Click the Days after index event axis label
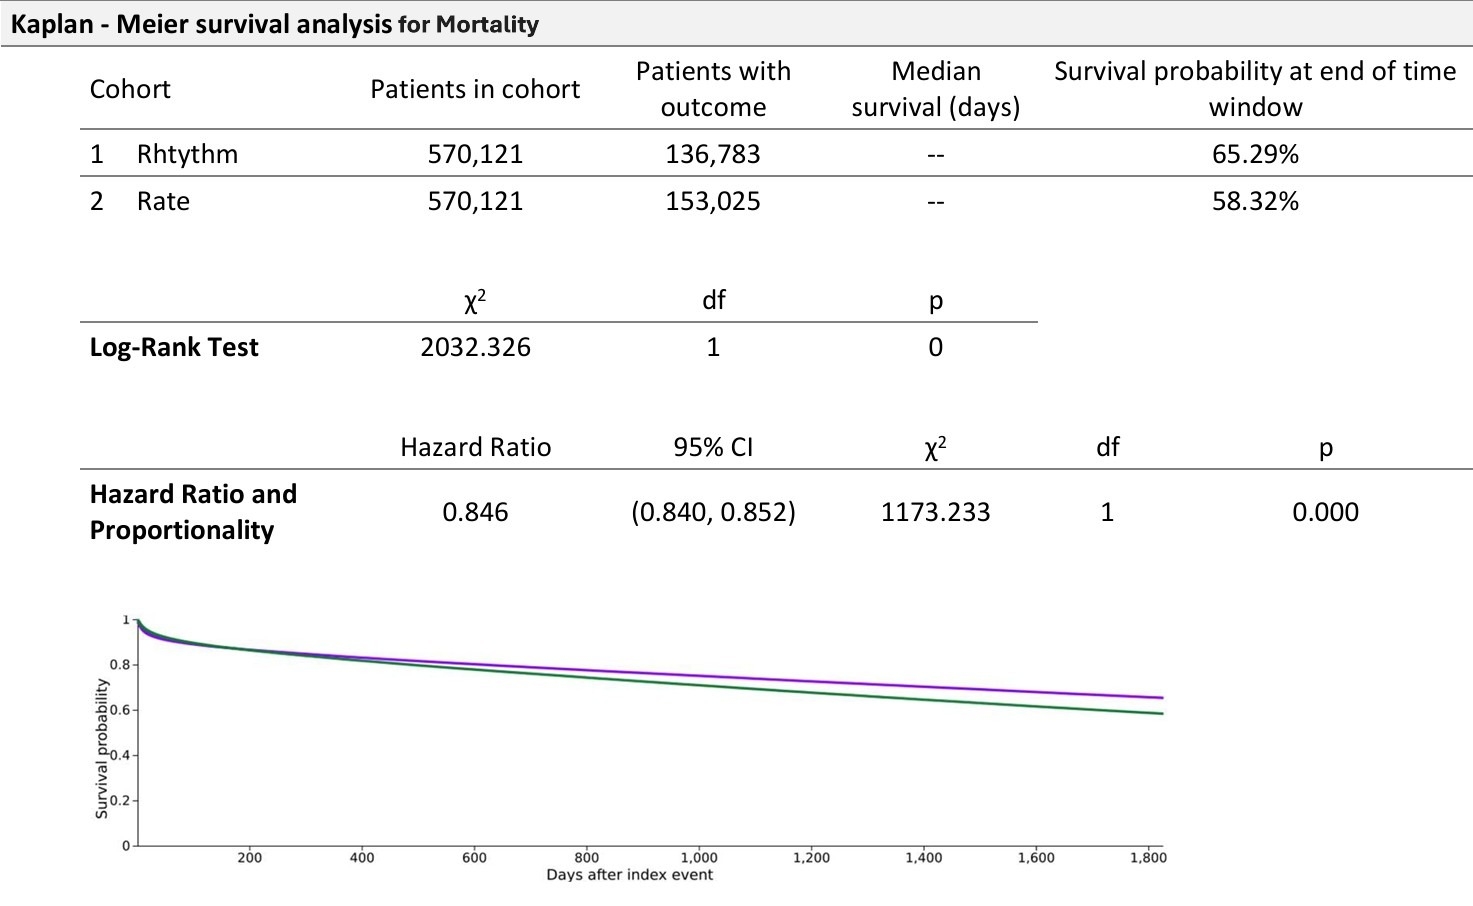Image resolution: width=1473 pixels, height=906 pixels. coord(629,875)
